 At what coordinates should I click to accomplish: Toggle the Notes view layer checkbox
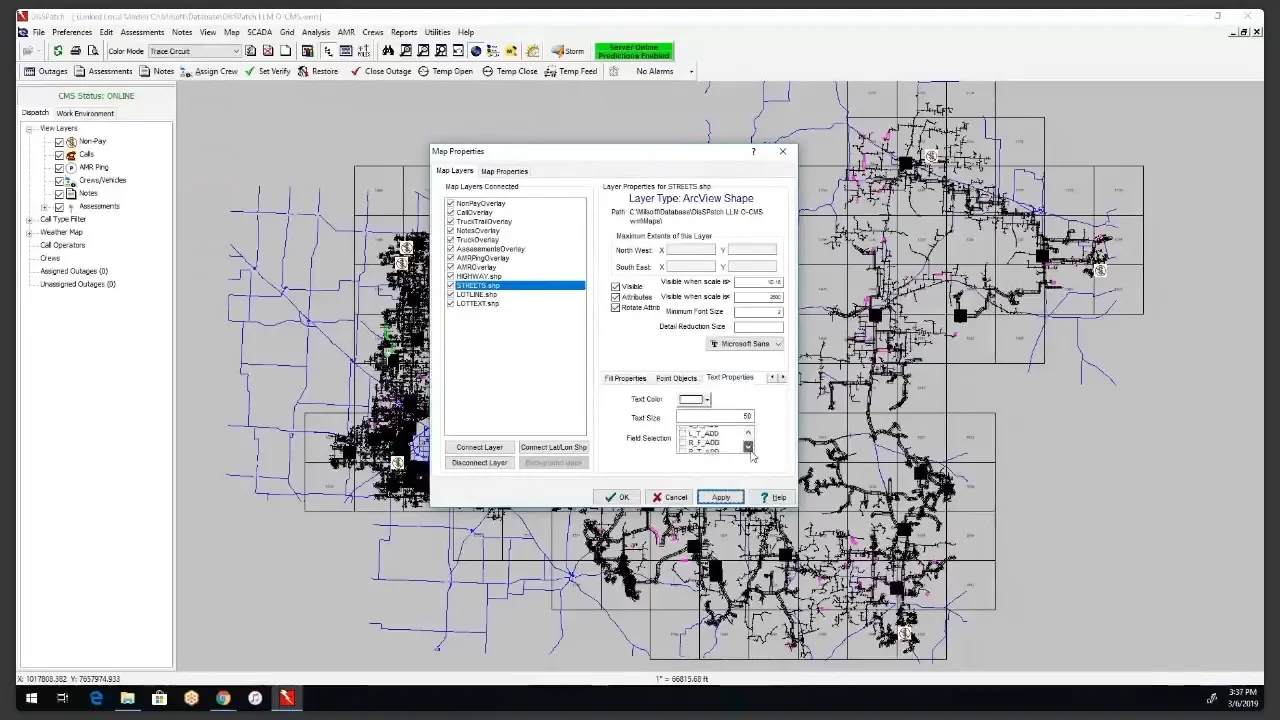point(59,193)
